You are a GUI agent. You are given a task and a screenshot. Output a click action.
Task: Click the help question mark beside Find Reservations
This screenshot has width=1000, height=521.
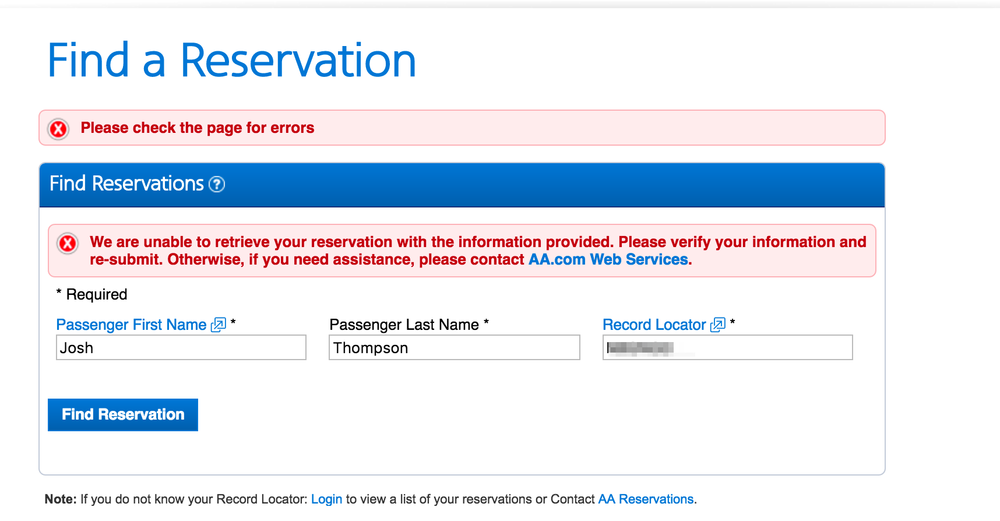[217, 185]
